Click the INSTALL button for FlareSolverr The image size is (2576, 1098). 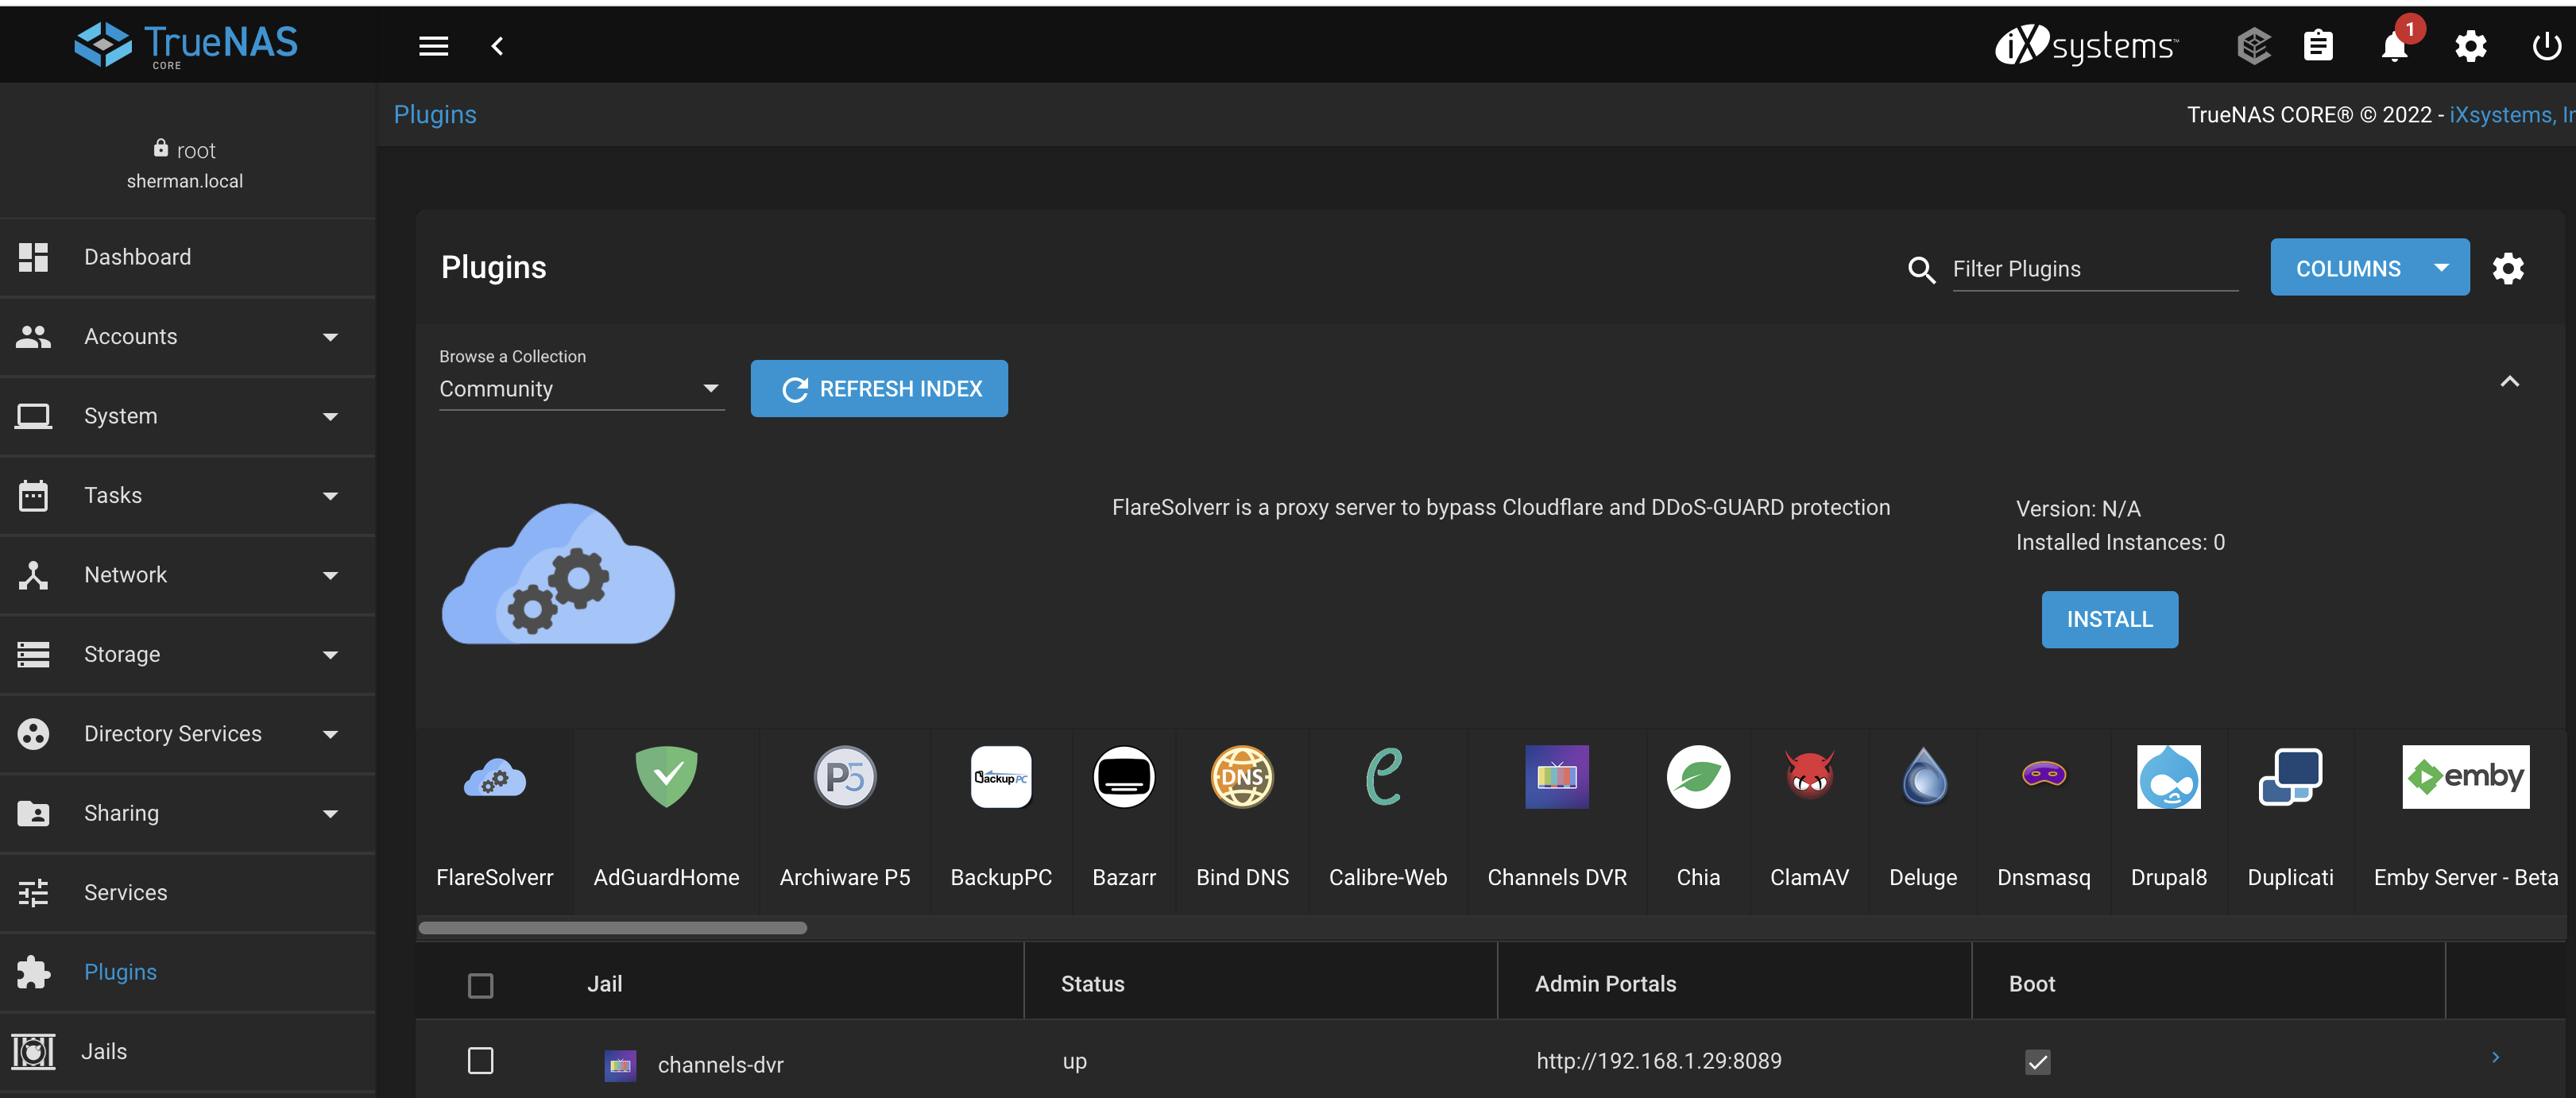tap(2109, 620)
